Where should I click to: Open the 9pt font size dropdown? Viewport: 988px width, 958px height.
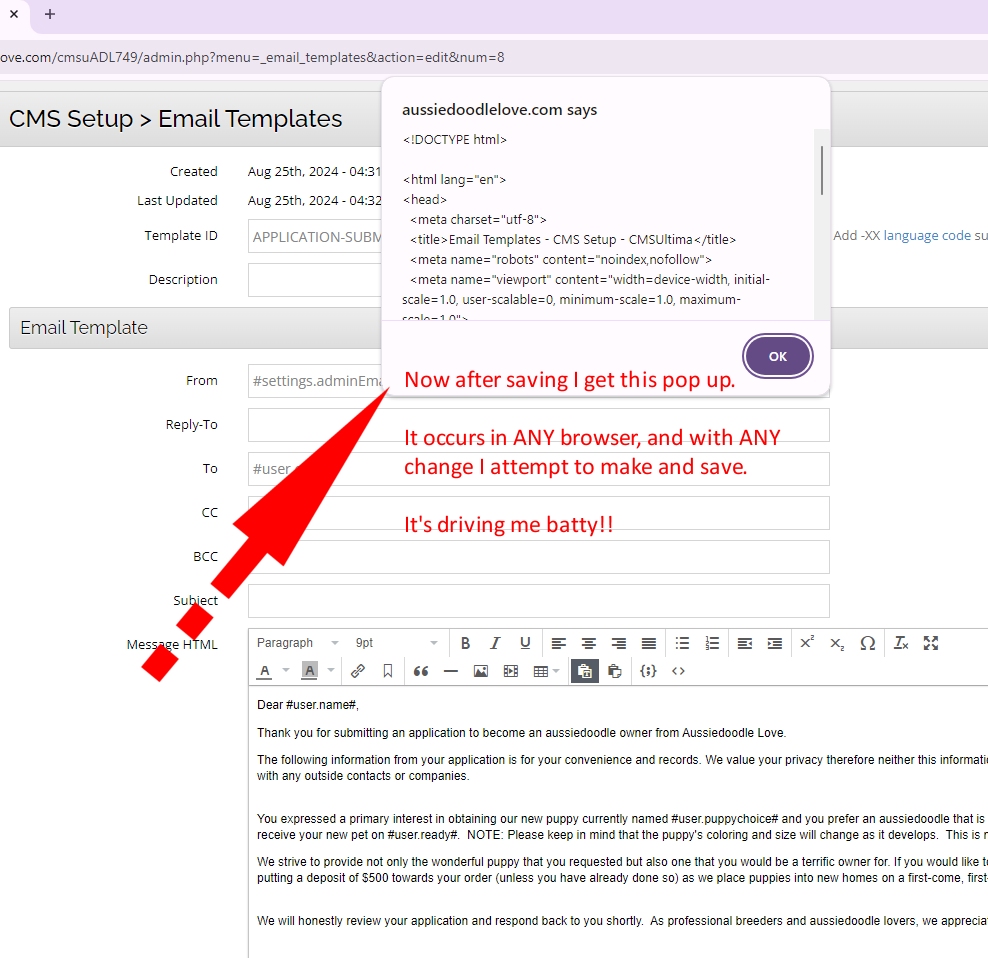[396, 643]
